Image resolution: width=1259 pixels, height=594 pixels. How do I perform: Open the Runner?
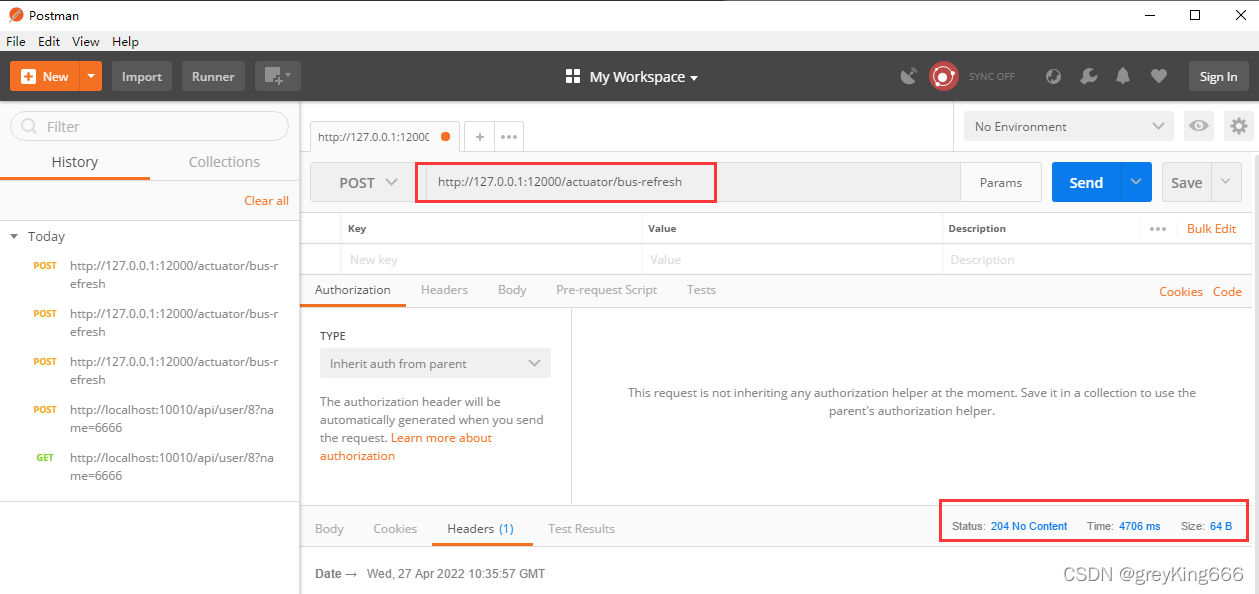(x=213, y=76)
